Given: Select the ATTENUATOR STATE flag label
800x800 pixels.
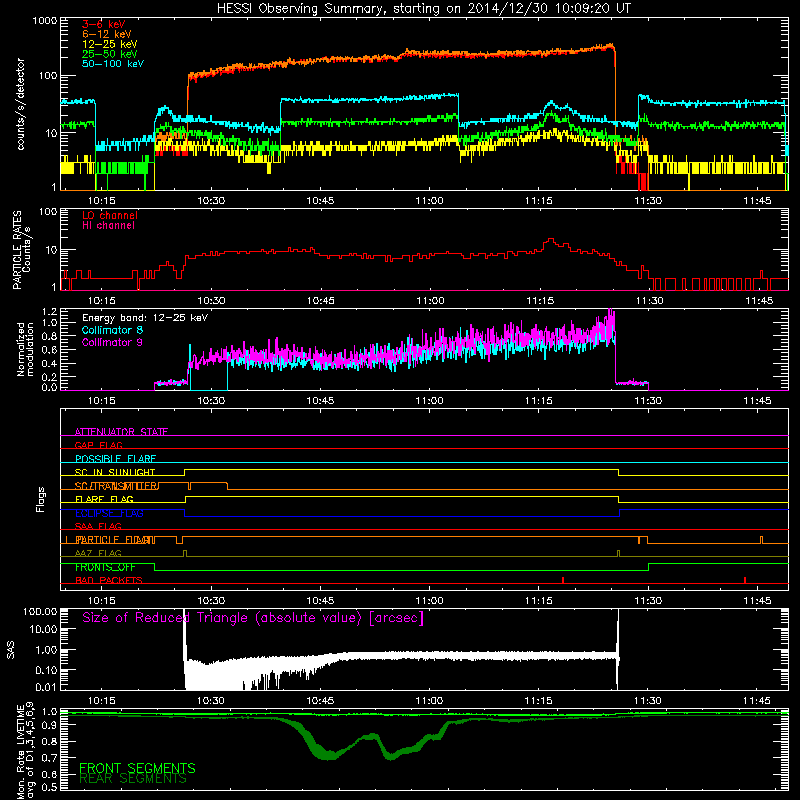Looking at the screenshot, I should coord(121,432).
